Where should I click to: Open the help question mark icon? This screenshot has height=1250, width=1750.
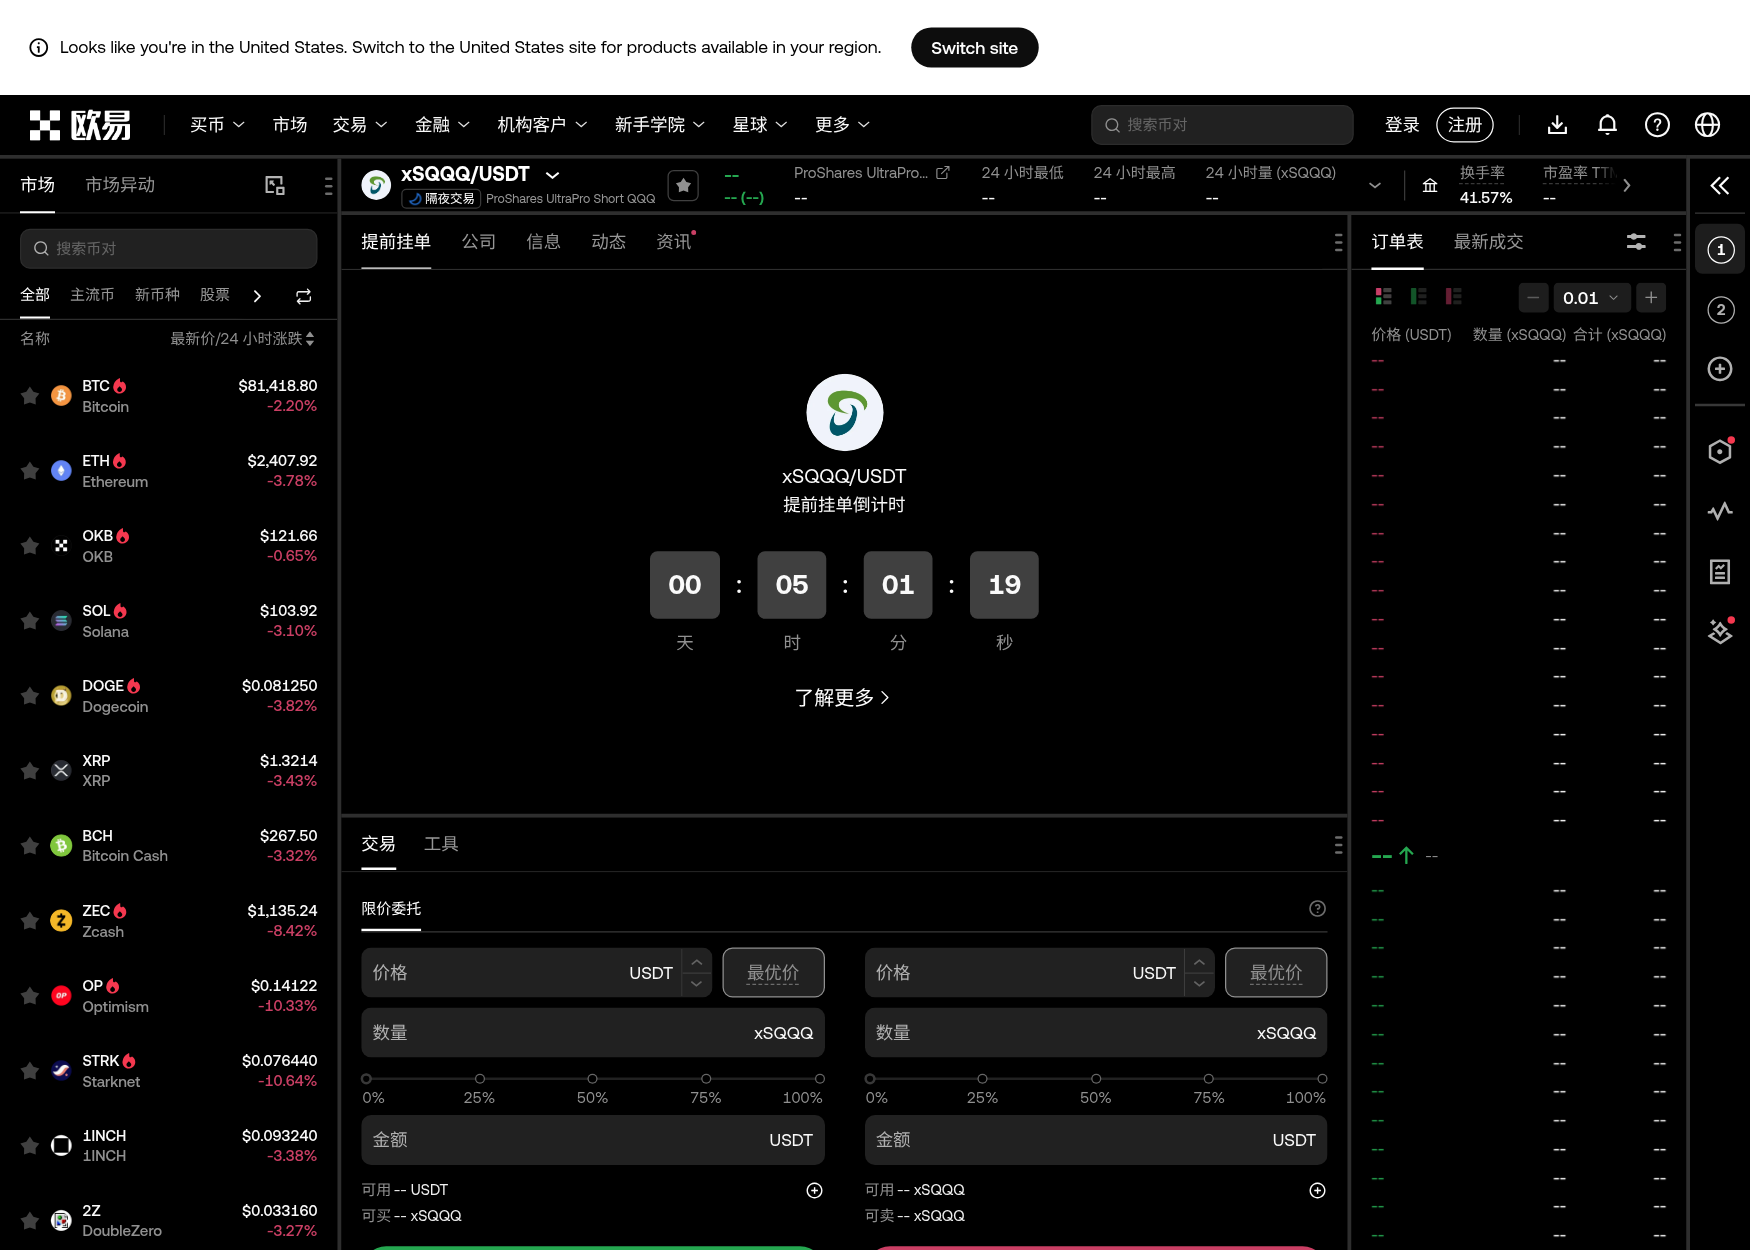click(1657, 125)
